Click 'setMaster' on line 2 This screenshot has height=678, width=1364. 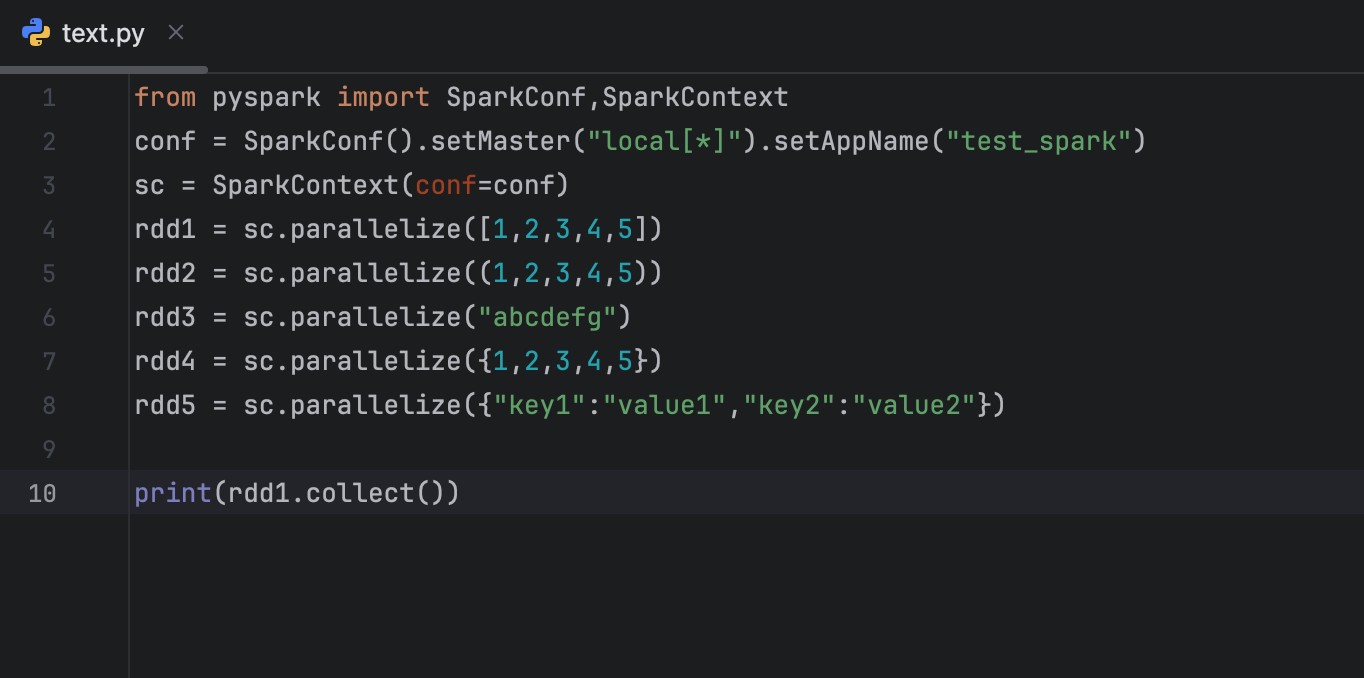(x=500, y=142)
